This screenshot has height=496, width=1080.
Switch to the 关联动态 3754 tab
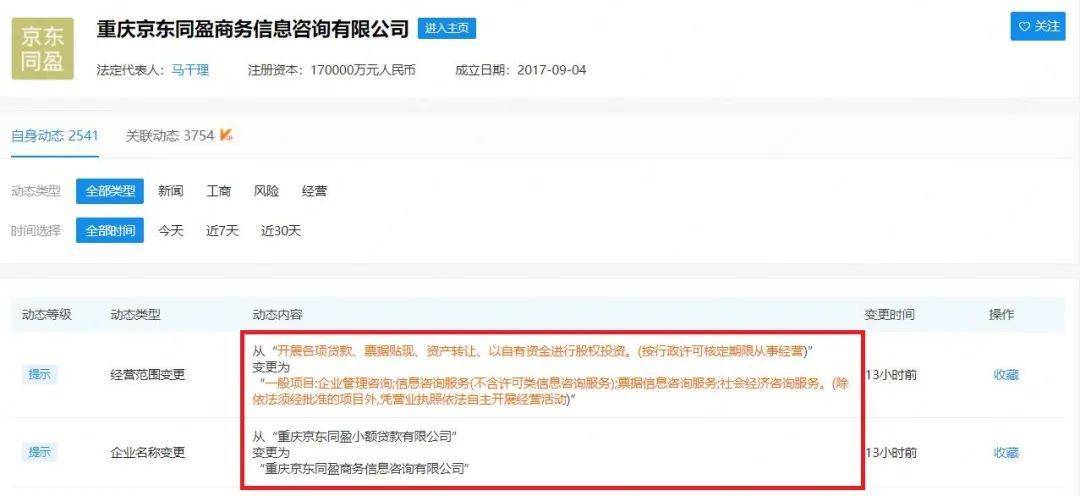(x=169, y=136)
